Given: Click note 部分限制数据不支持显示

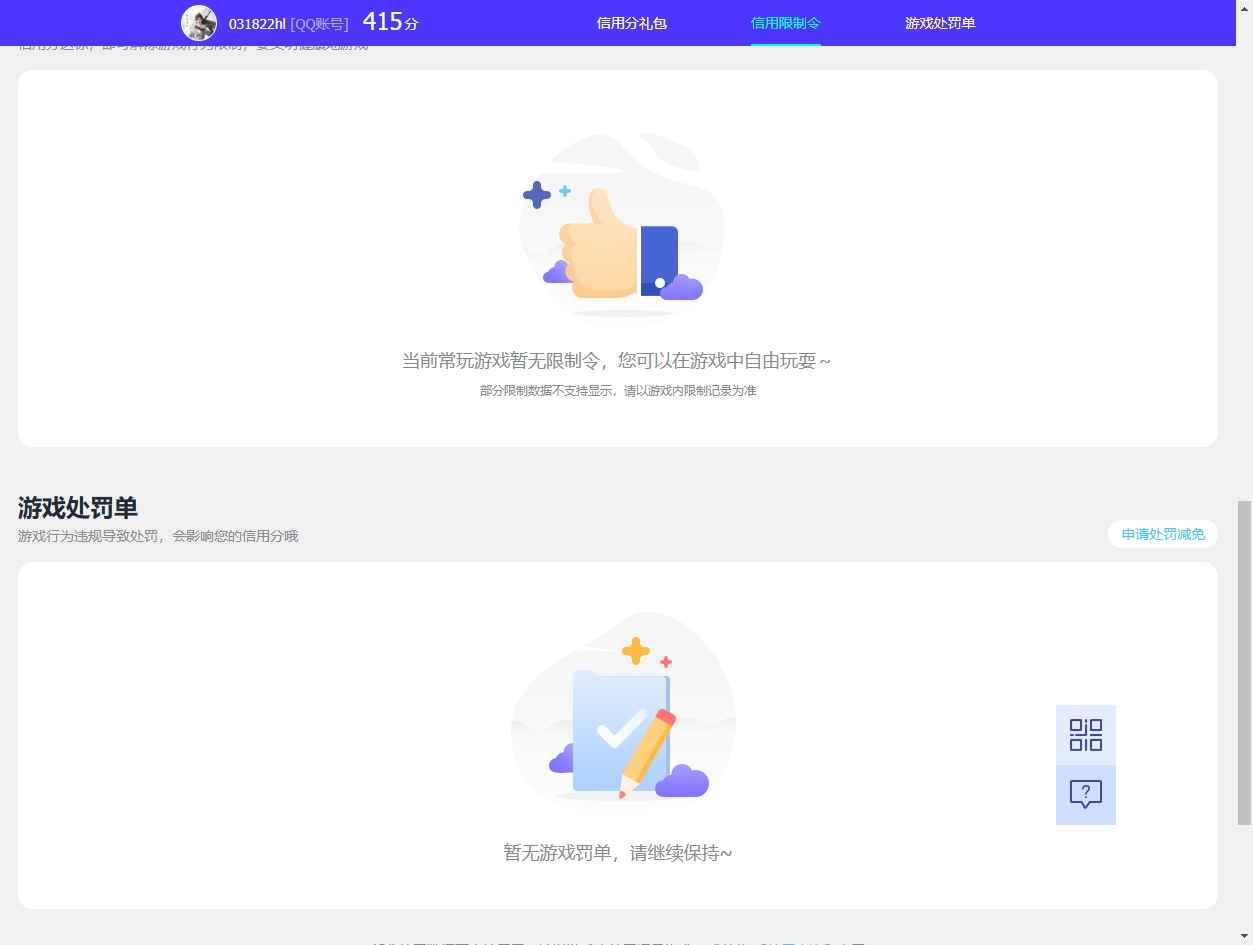Looking at the screenshot, I should (x=547, y=391).
